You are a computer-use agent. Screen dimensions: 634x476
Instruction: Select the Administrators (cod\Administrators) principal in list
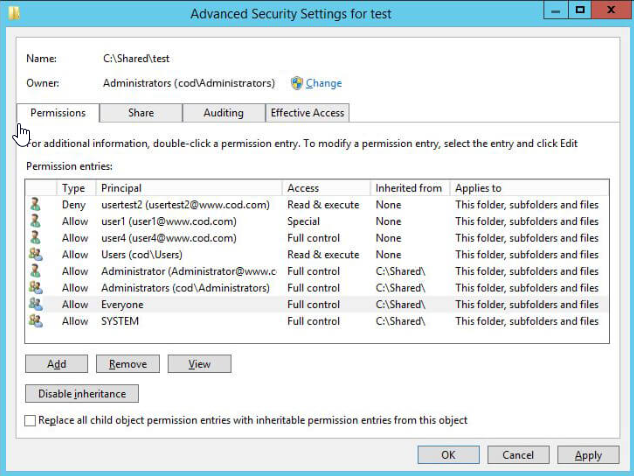[185, 288]
